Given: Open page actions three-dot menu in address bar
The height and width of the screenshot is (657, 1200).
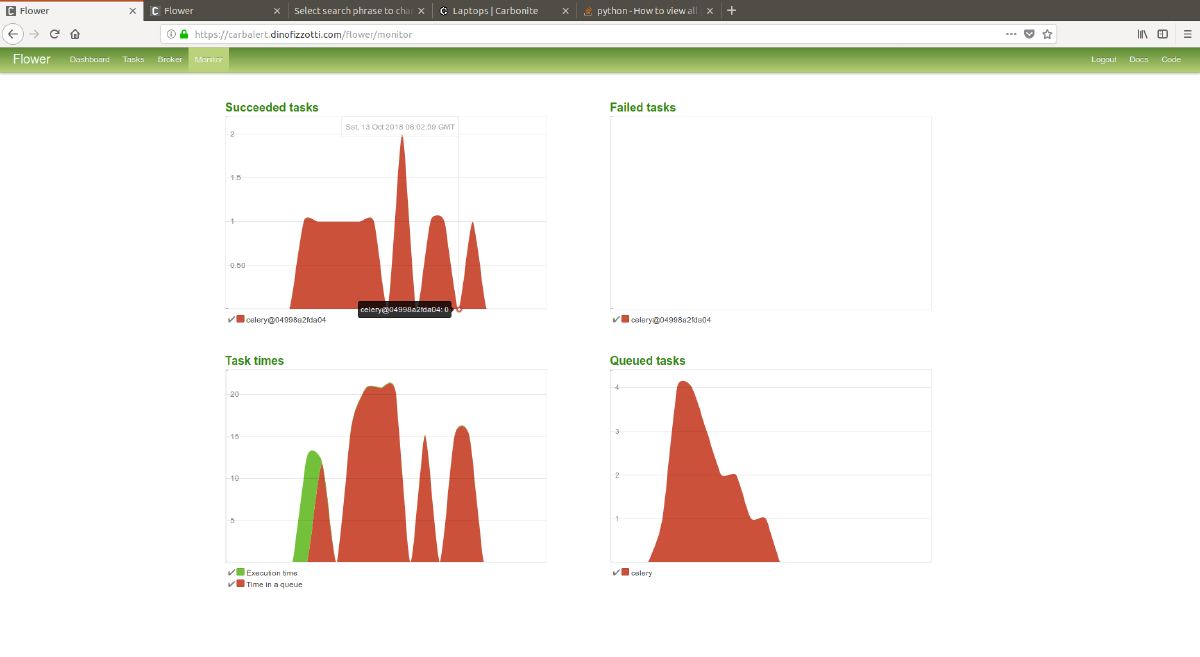Looking at the screenshot, I should [x=1011, y=33].
